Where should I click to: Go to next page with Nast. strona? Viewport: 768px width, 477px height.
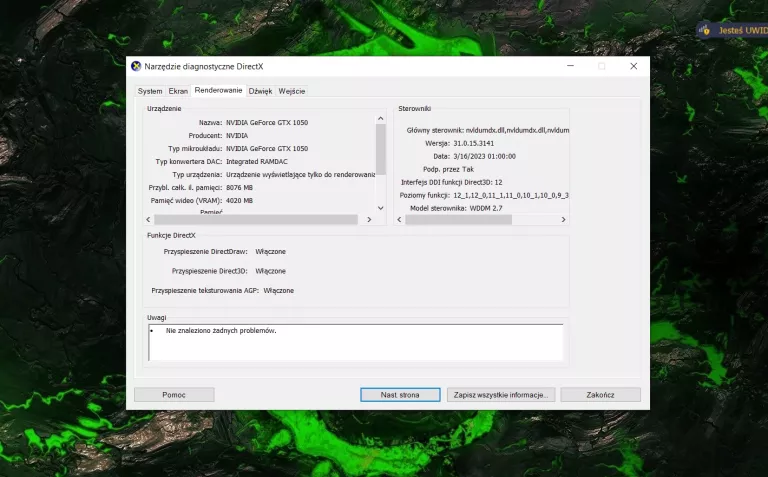[x=400, y=395]
